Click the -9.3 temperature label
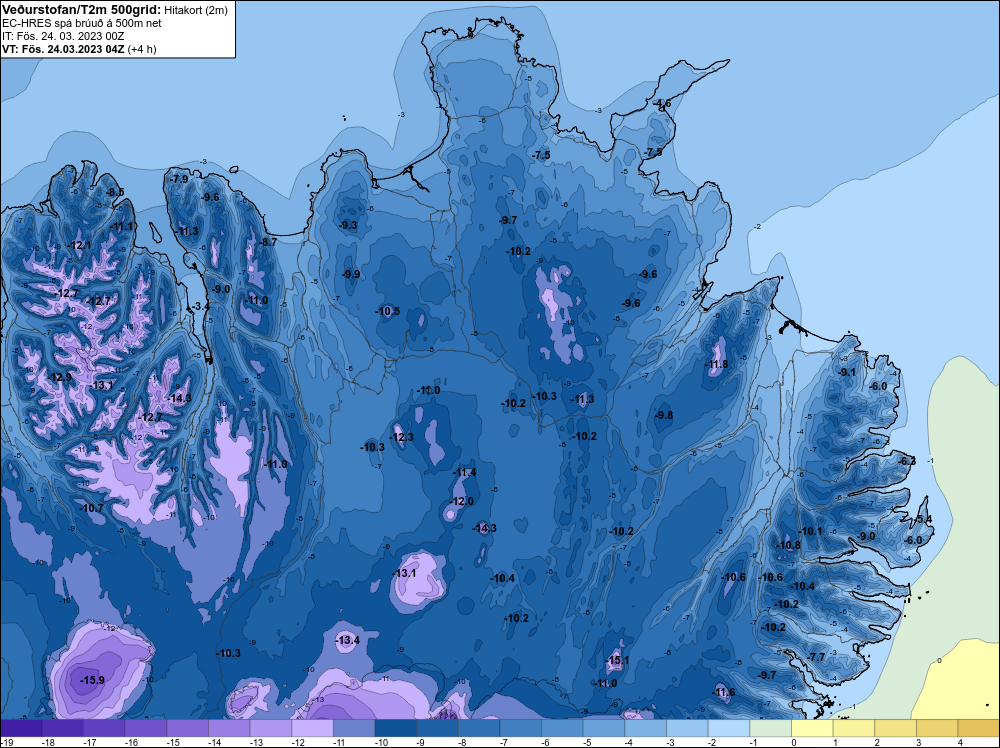1000x748 pixels. click(348, 225)
